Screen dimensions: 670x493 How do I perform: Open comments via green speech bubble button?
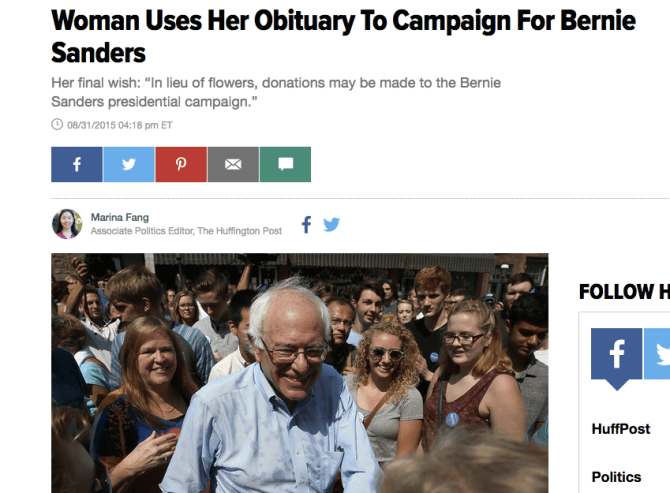pyautogui.click(x=285, y=165)
